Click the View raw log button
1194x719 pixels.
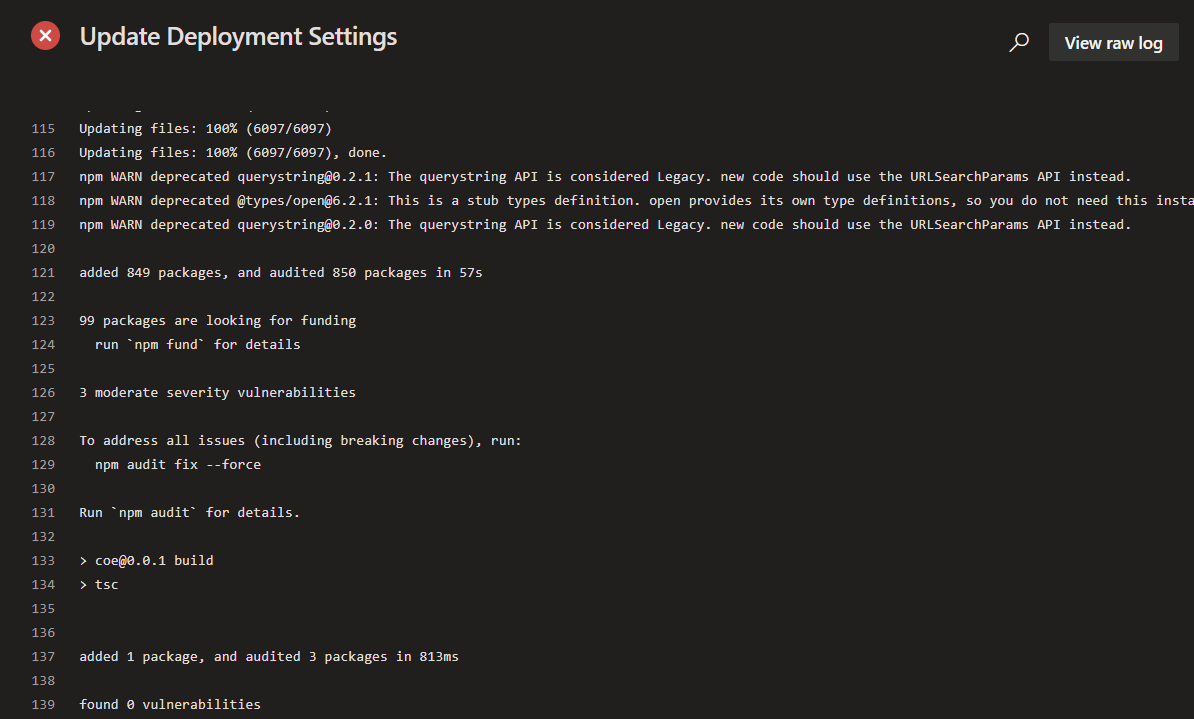point(1113,42)
